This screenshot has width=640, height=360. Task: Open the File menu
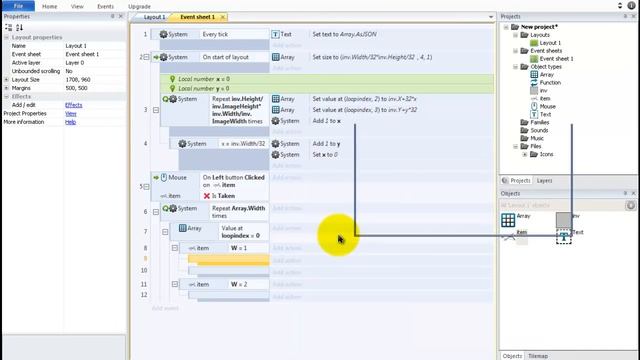18,6
